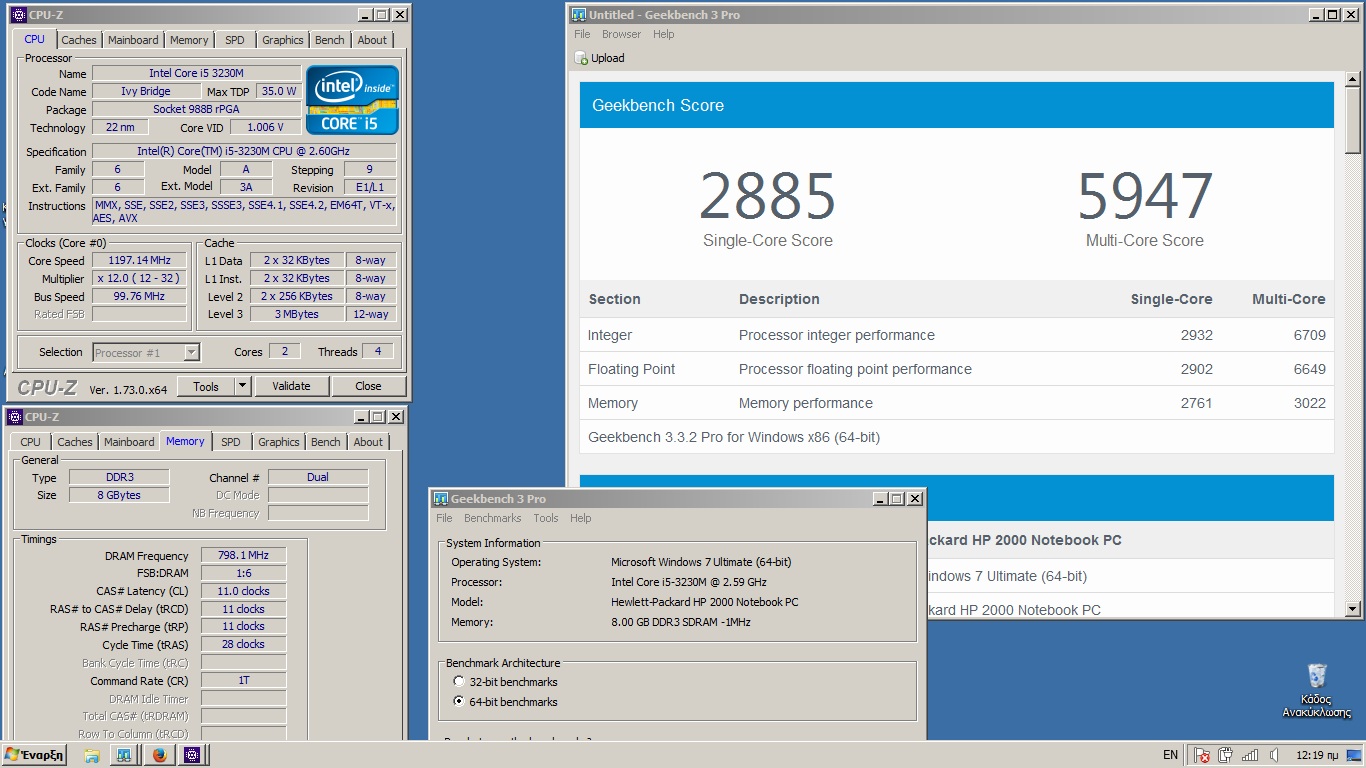Click the single-core score 2885
Screen dimensions: 1366x768
pos(767,196)
